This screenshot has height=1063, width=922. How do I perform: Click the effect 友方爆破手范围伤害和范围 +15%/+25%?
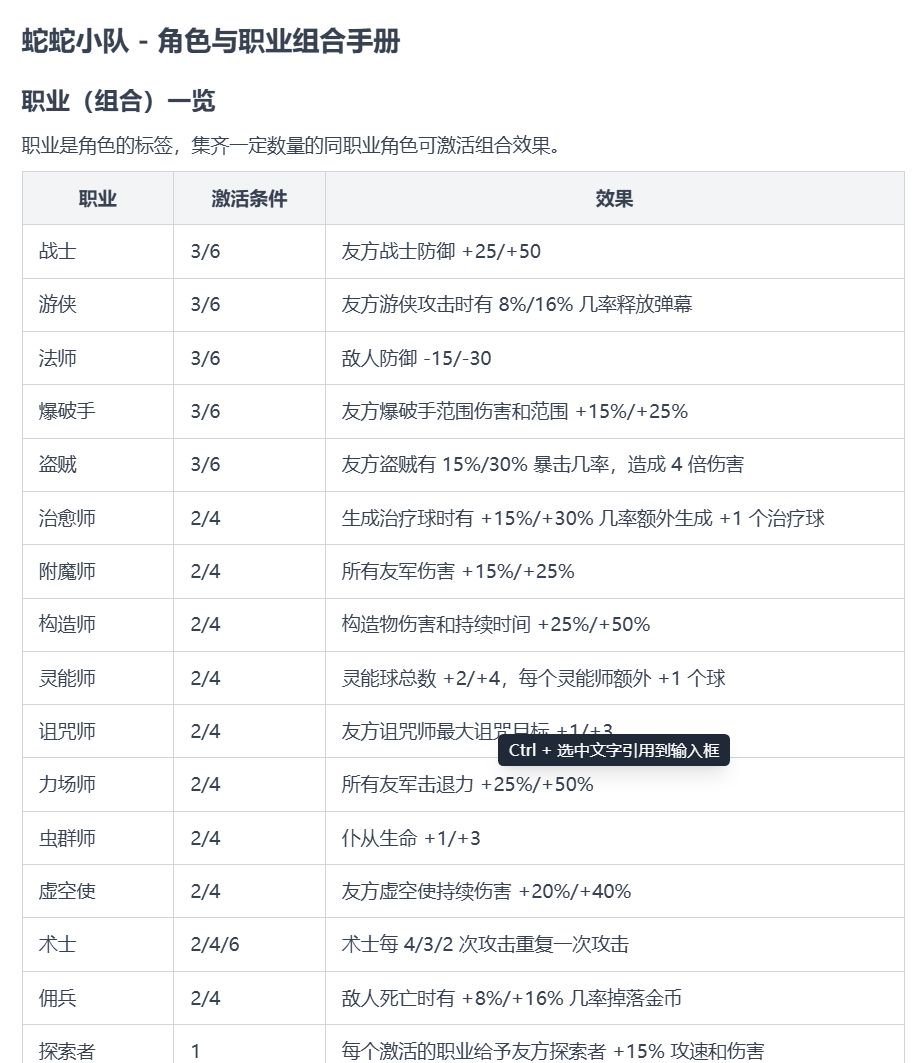515,411
